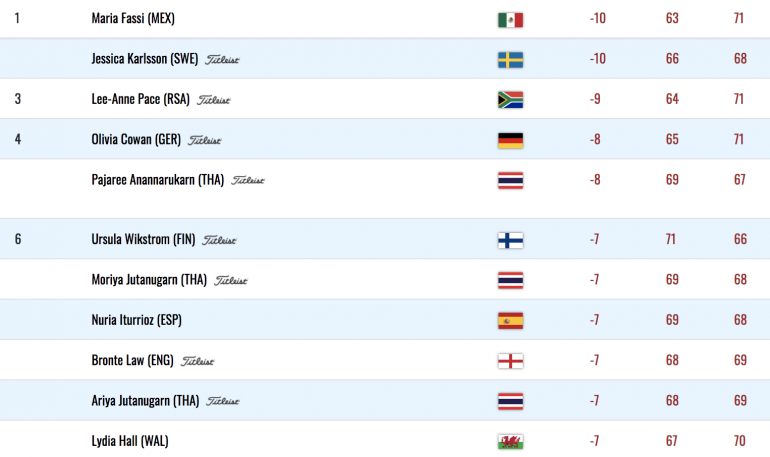
Task: Click Ursula Wikstrom's second-round score of 66
Action: click(741, 240)
